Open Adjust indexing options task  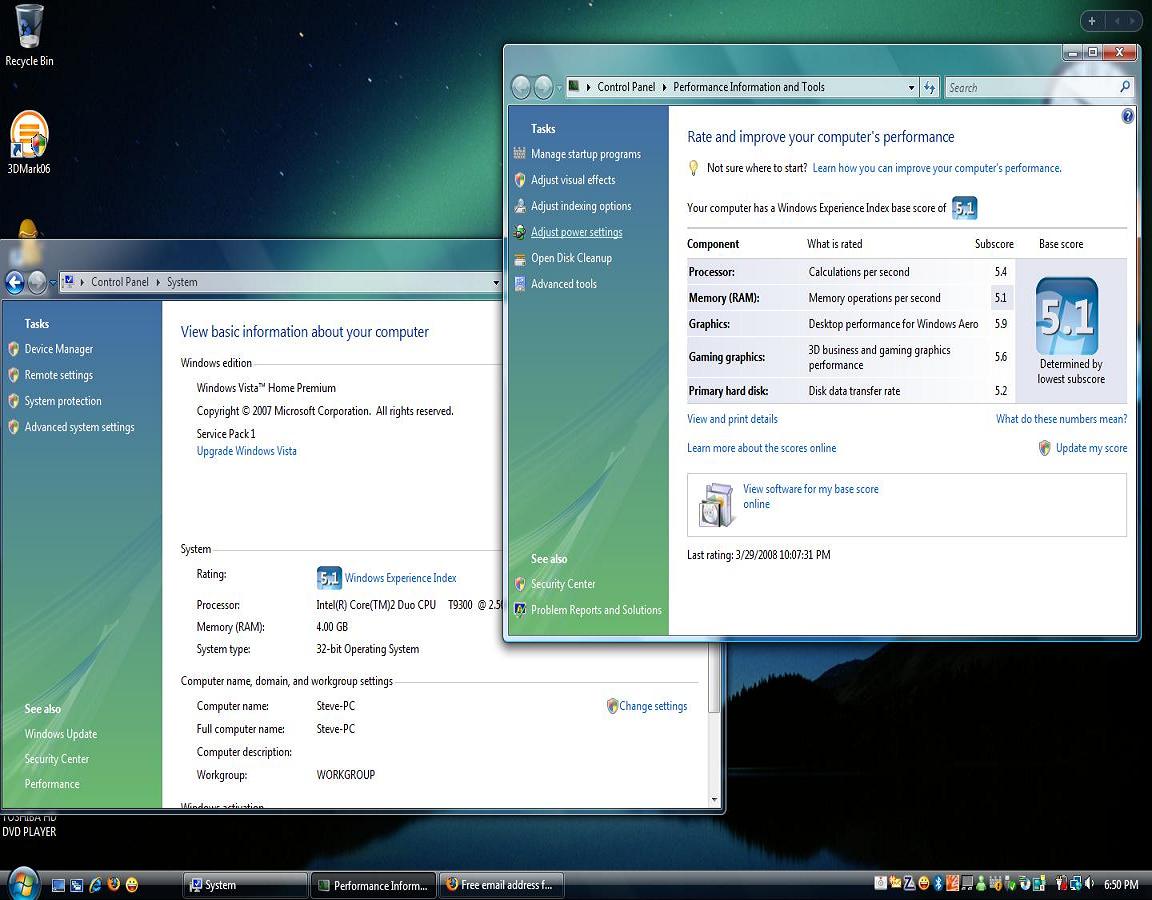tap(581, 206)
